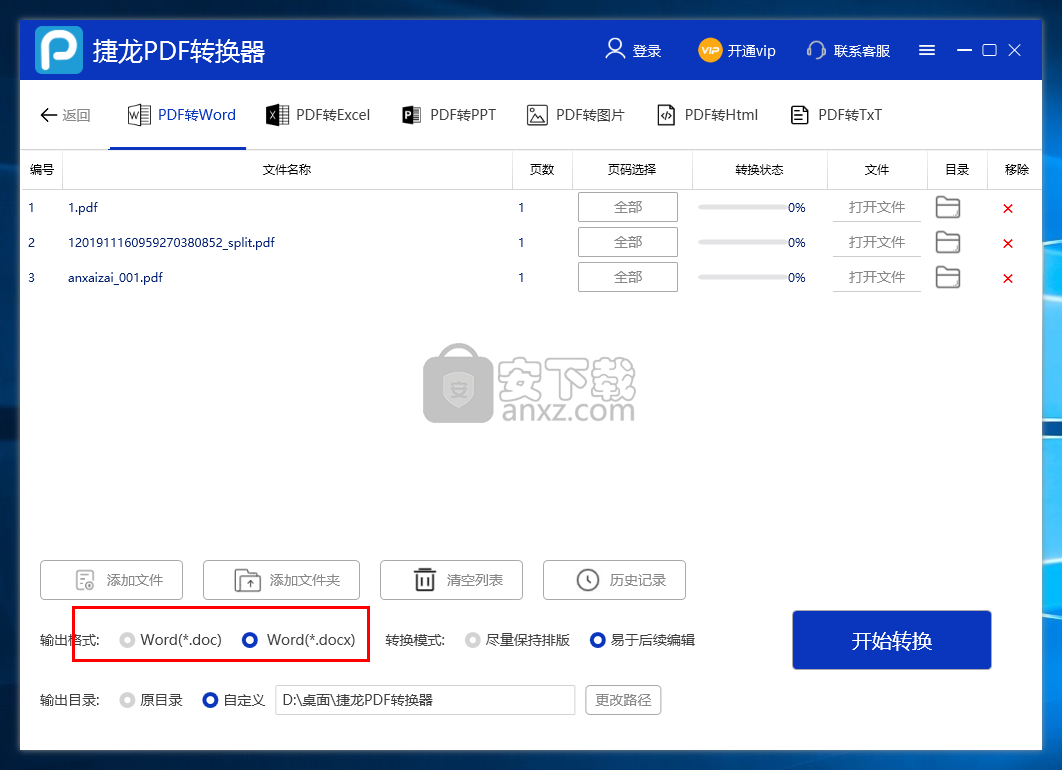Screen dimensions: 1062x770
Task: Select file name 1.pdf
Action: click(83, 207)
